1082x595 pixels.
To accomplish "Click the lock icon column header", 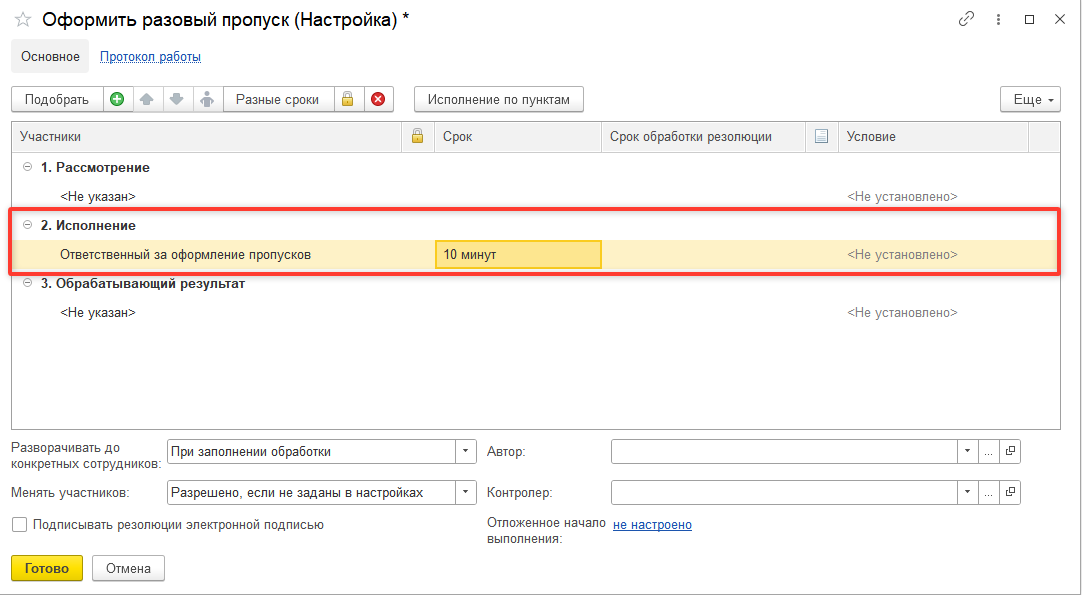I will [x=417, y=137].
